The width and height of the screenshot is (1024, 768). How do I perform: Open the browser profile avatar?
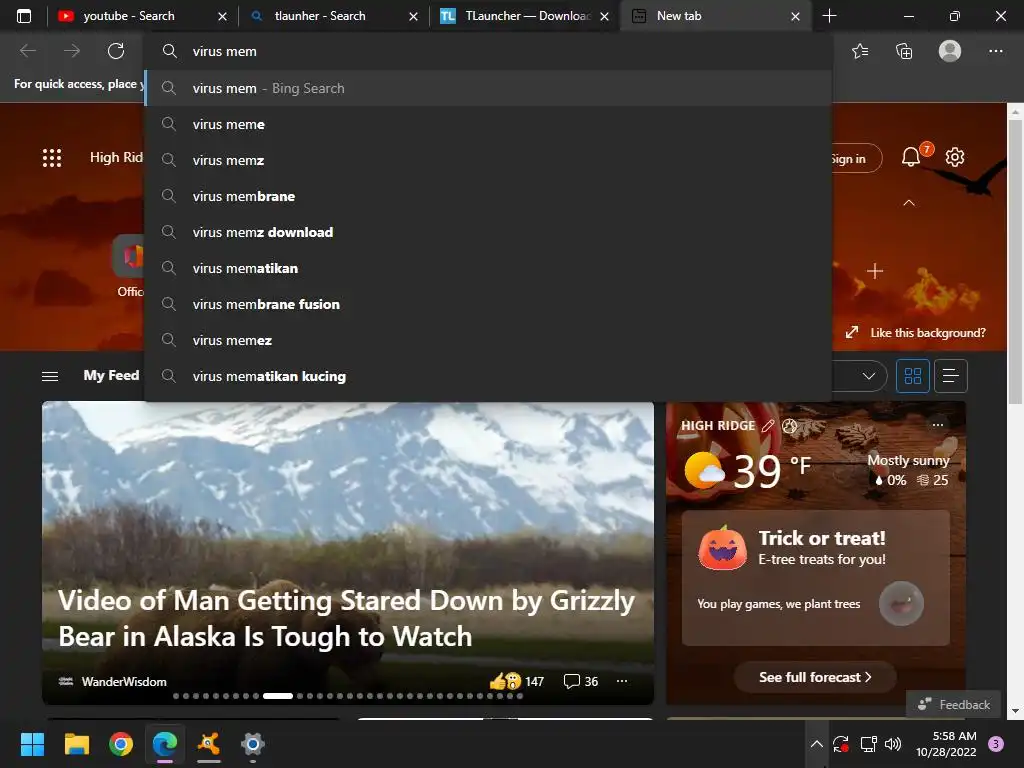coord(950,51)
